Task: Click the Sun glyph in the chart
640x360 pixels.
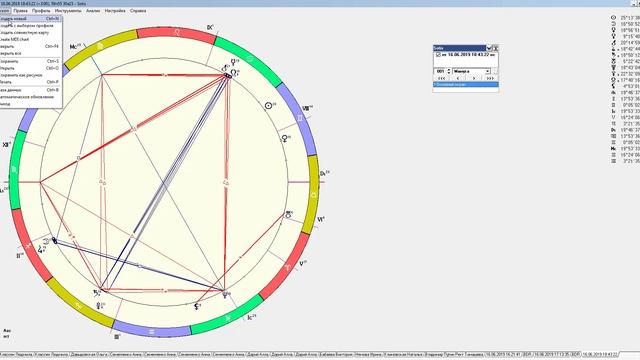Action: pyautogui.click(x=268, y=106)
